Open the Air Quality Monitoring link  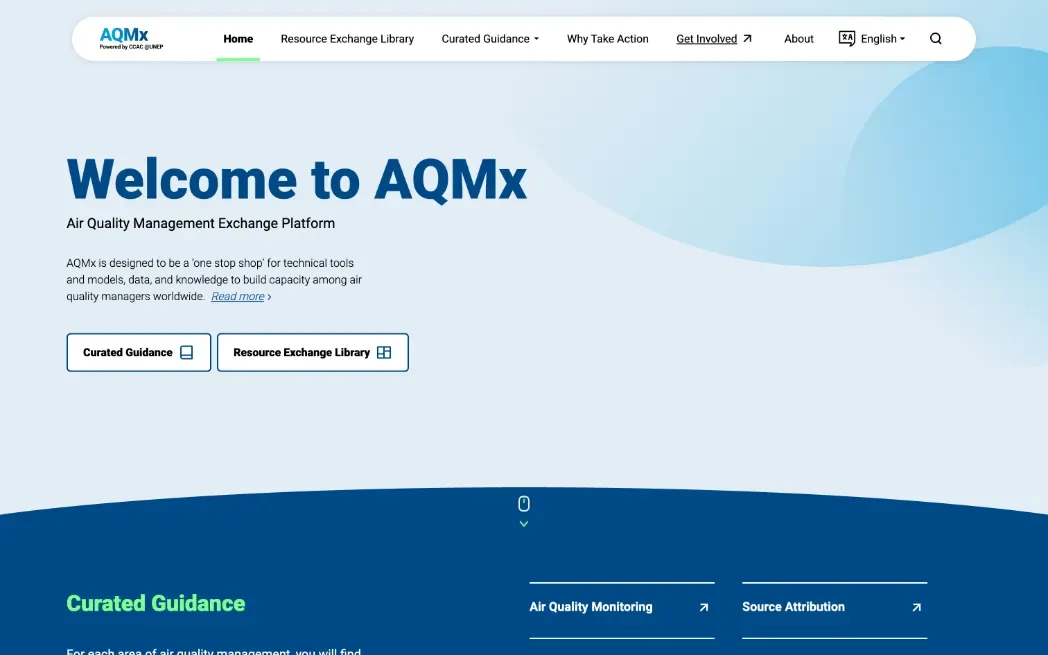pyautogui.click(x=590, y=607)
